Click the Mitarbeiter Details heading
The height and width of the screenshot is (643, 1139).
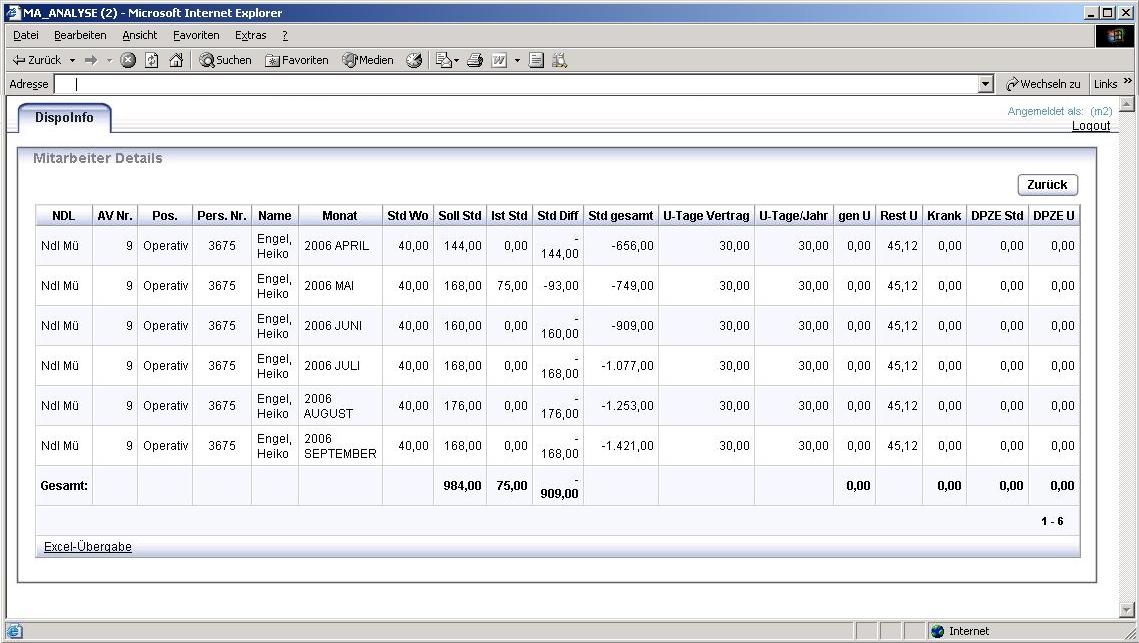click(x=97, y=158)
